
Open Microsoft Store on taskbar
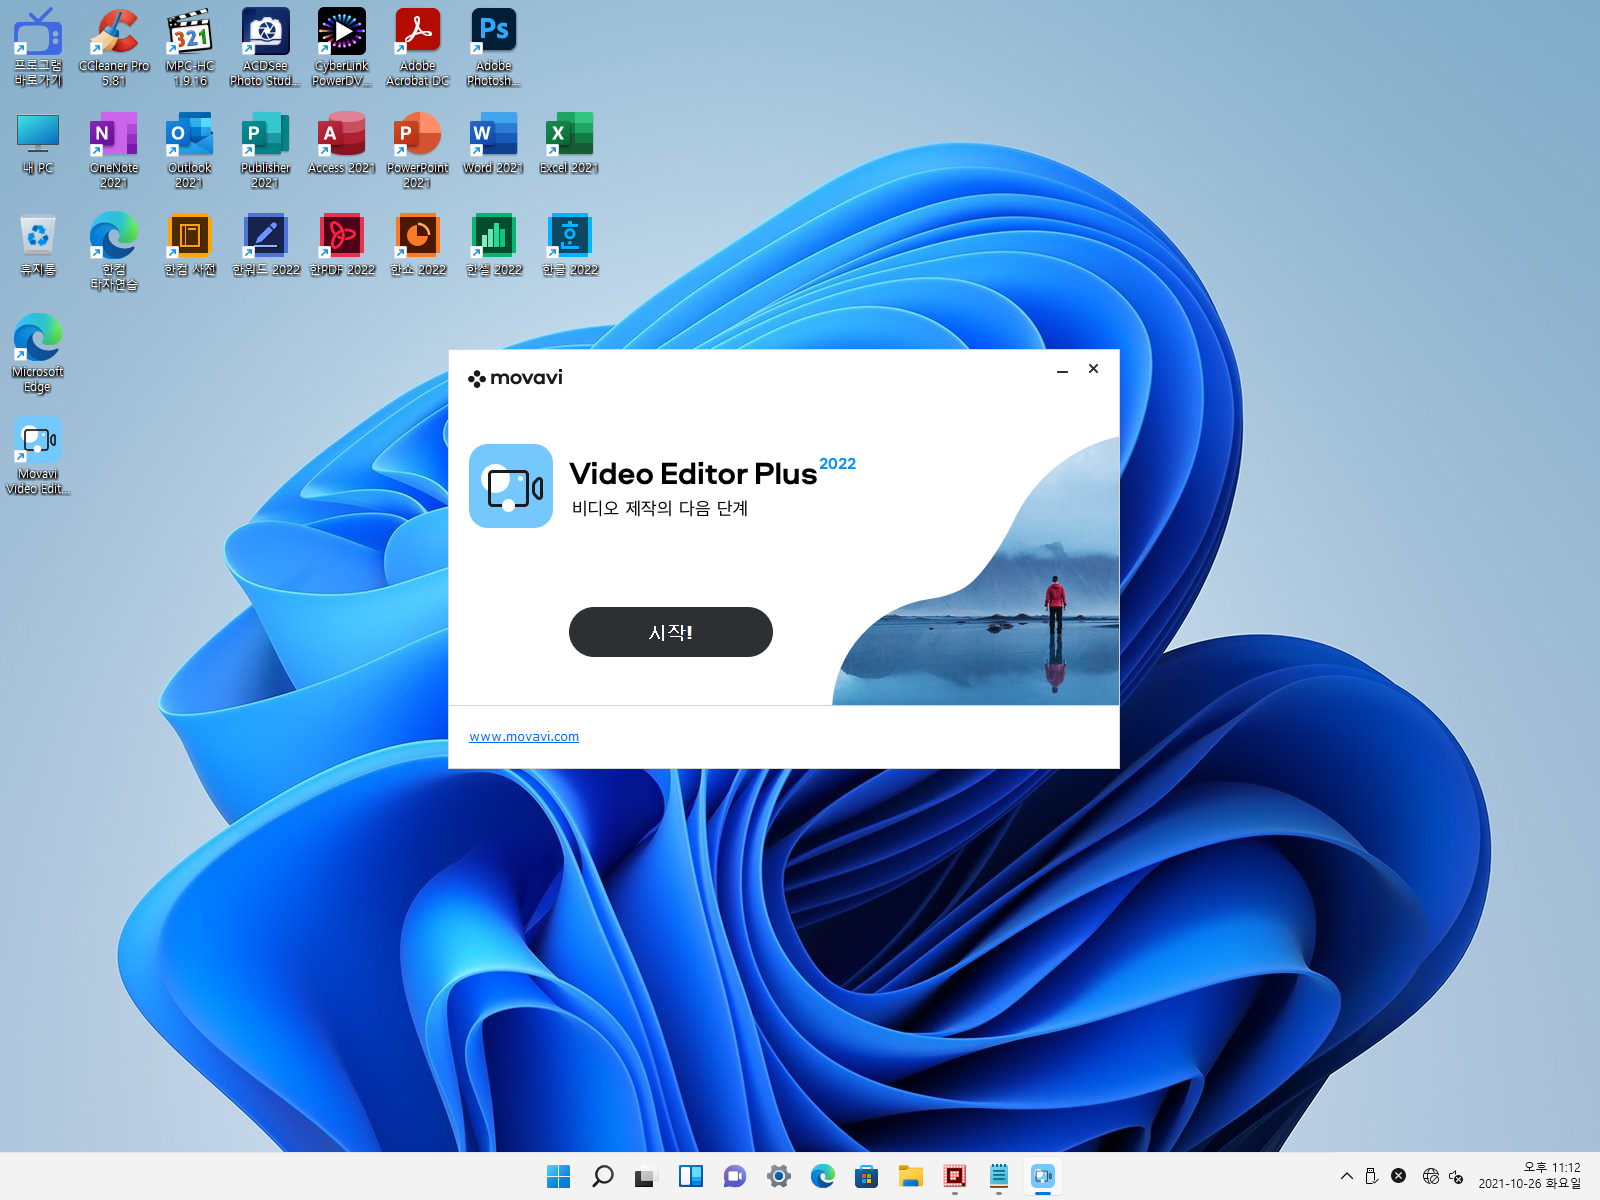[867, 1176]
